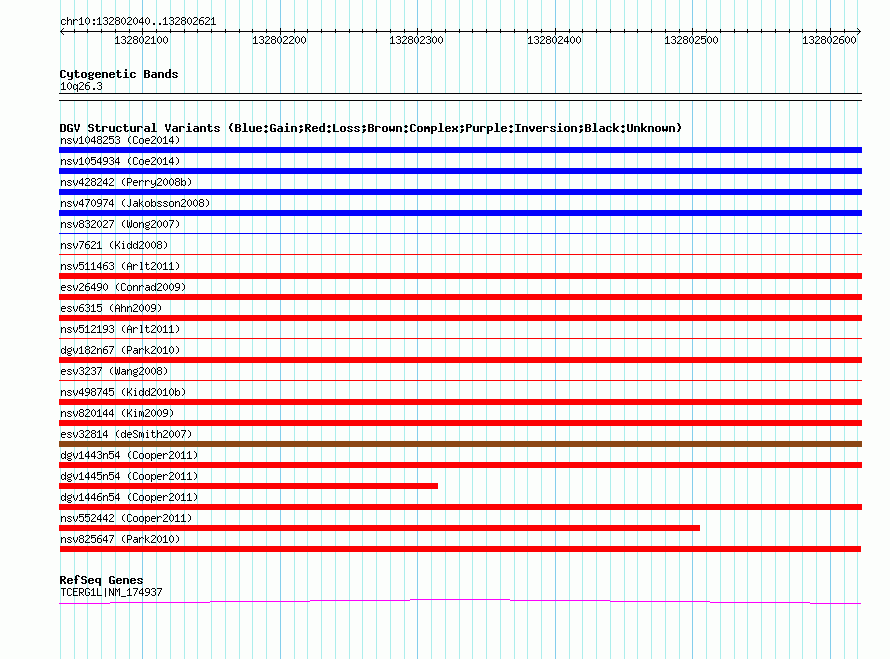Click the red bar under esv26490
The image size is (890, 659).
(460, 297)
